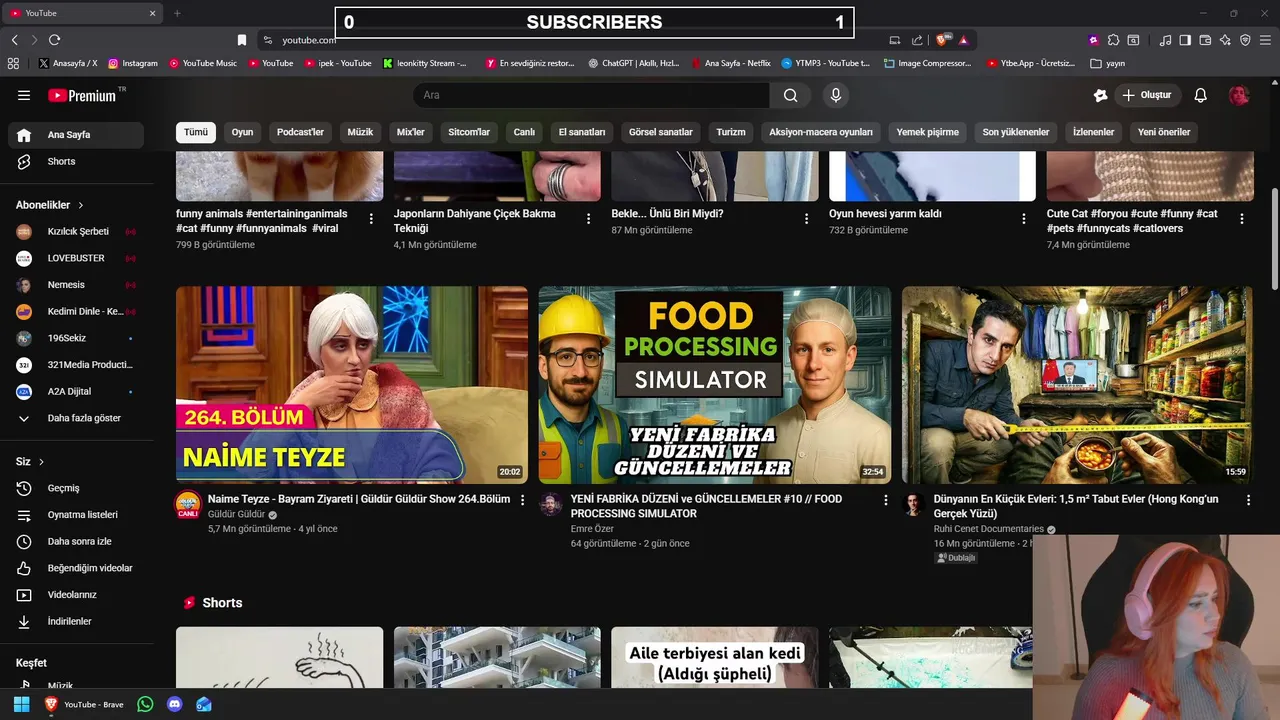
Task: Open Geçmiş watch history
Action: coord(76,488)
